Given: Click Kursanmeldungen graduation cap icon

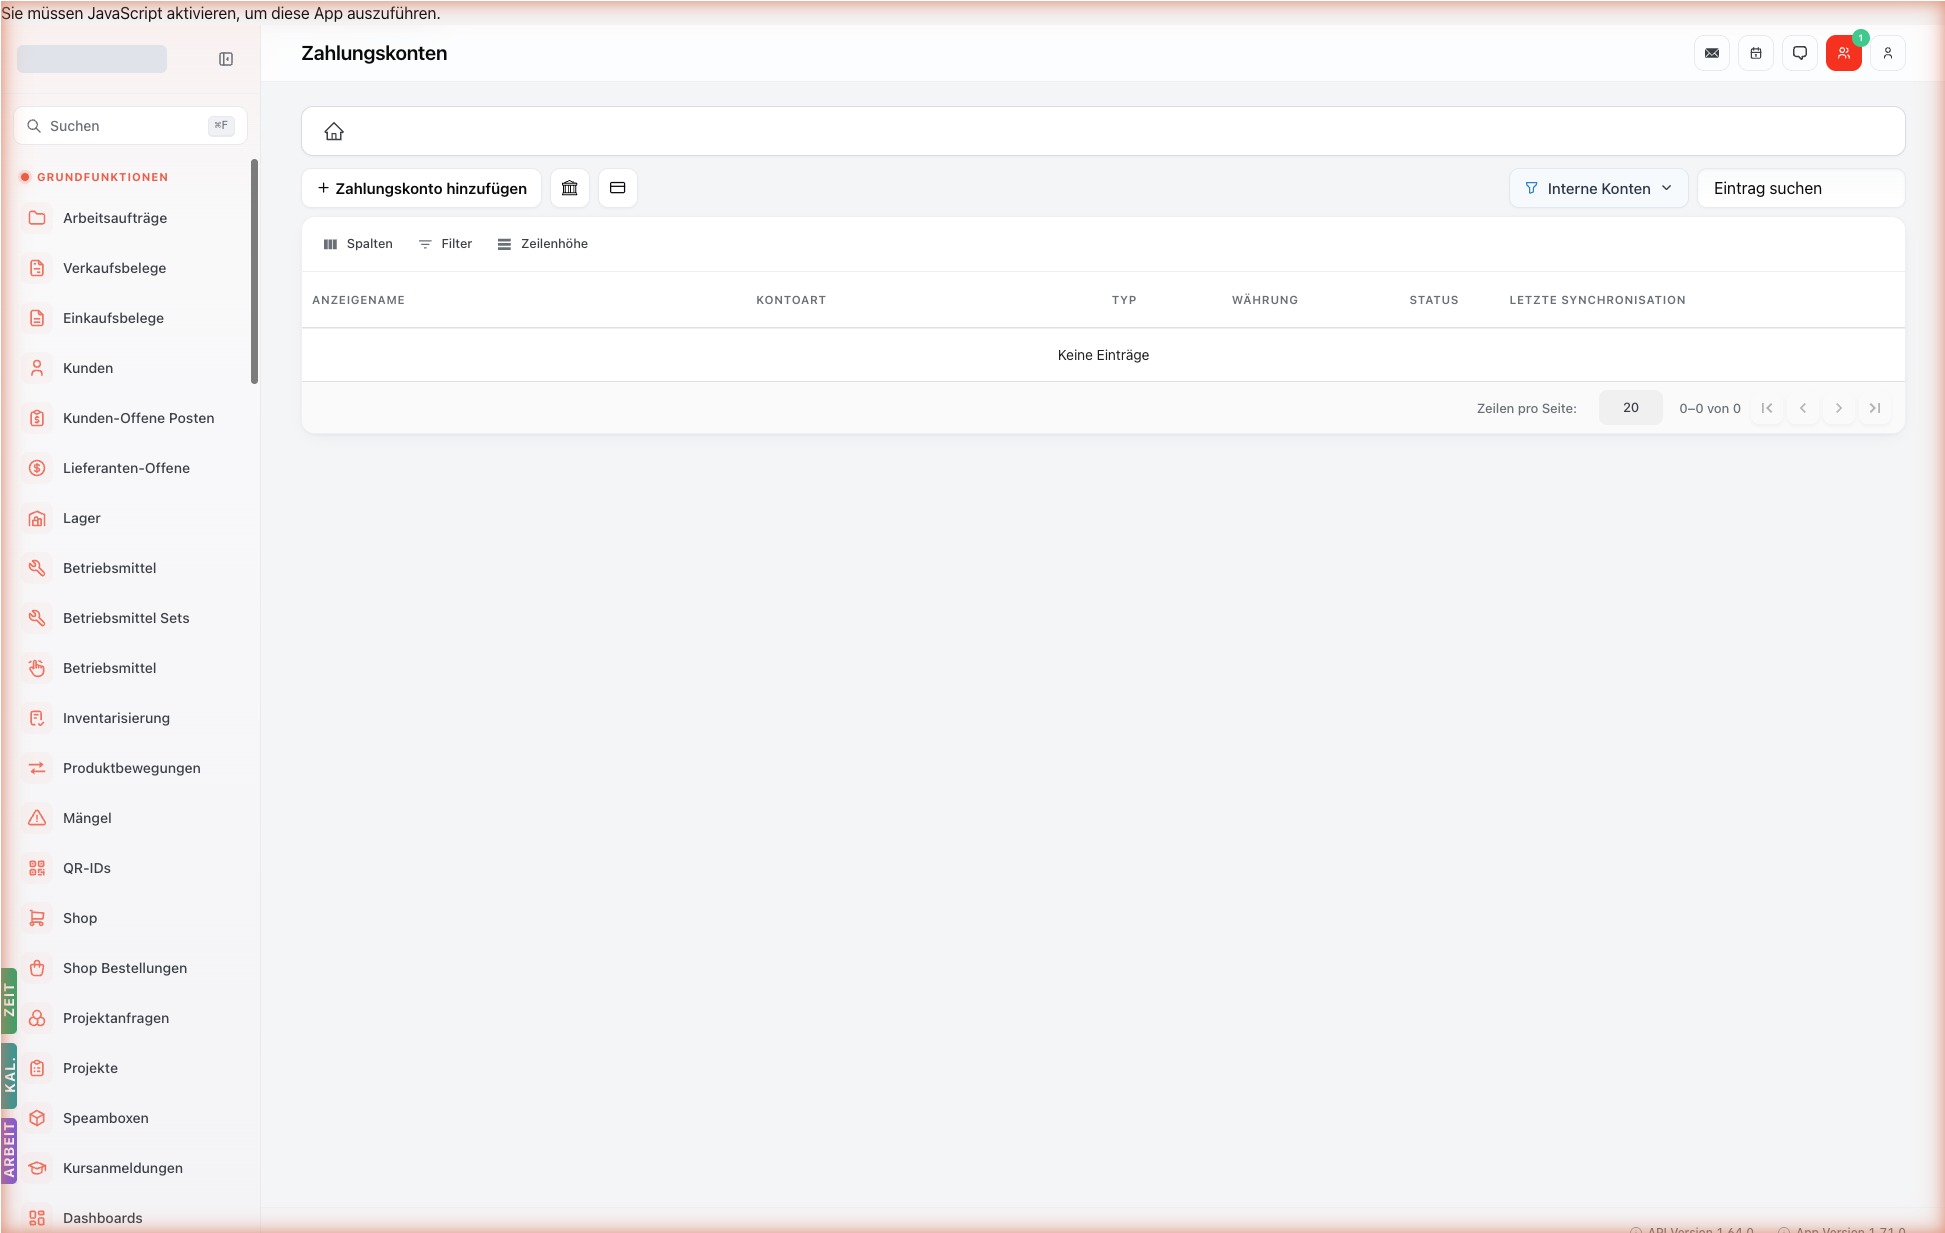Looking at the screenshot, I should point(37,1168).
